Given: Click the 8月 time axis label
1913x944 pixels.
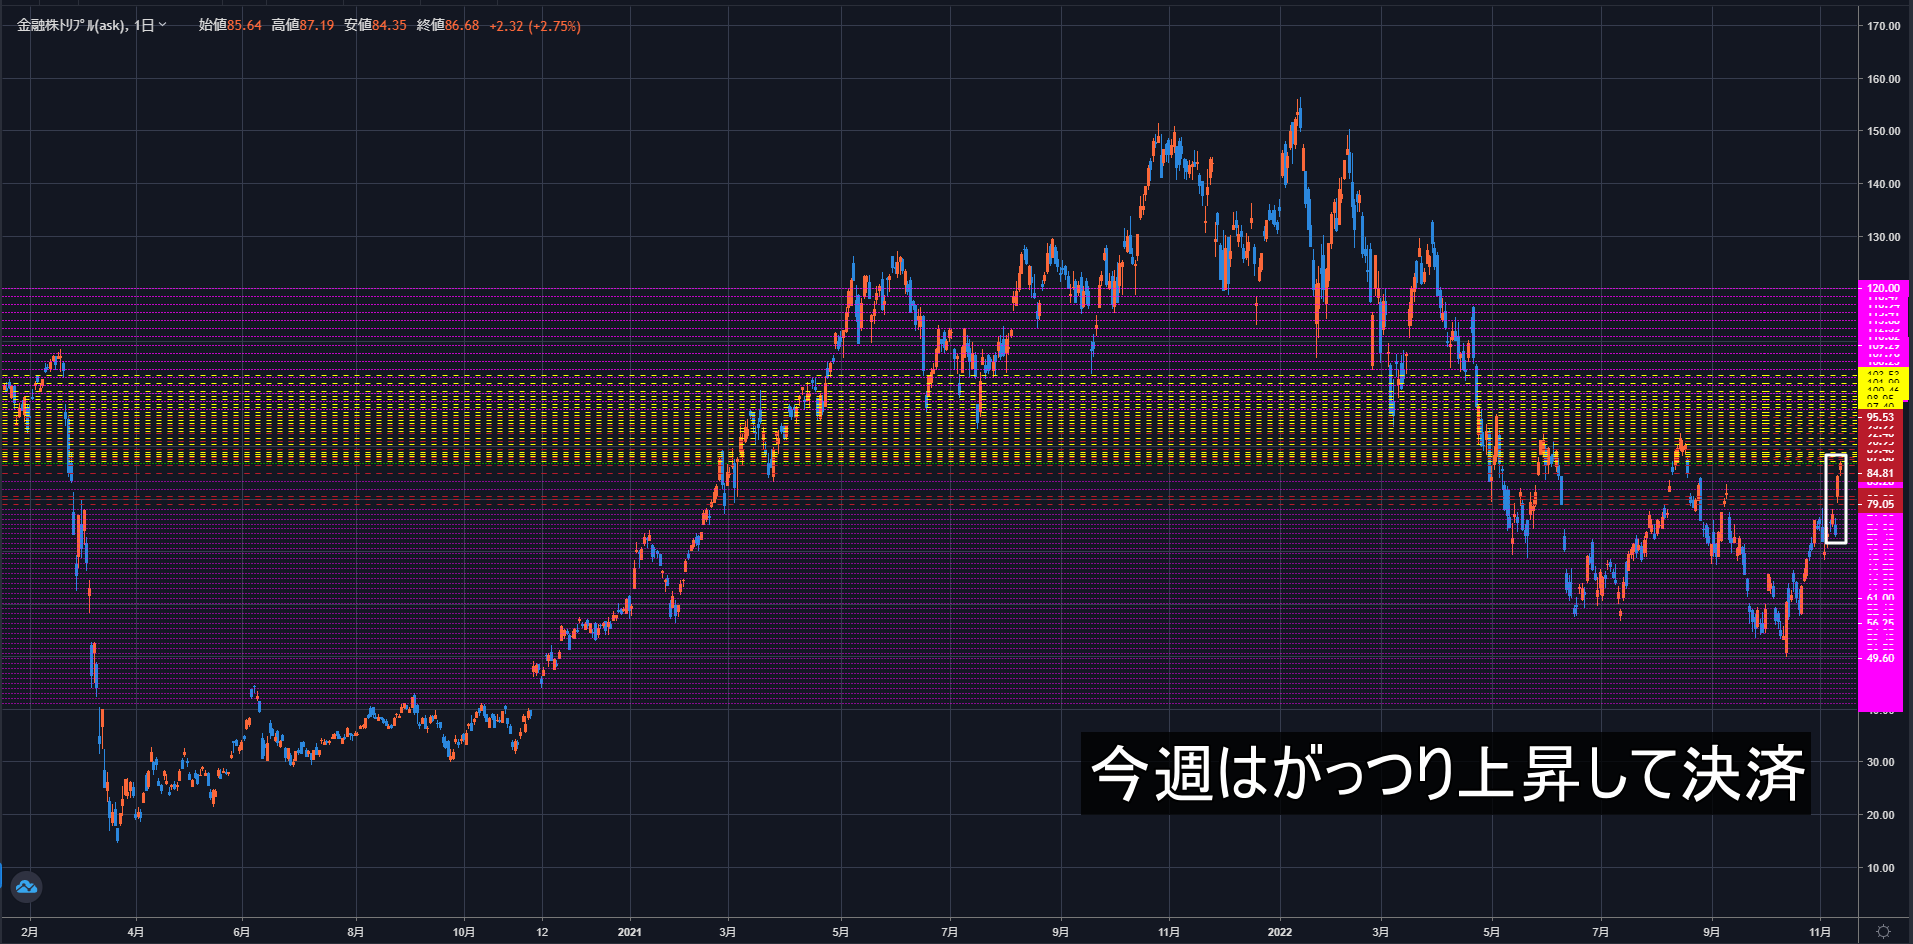Looking at the screenshot, I should (x=356, y=932).
